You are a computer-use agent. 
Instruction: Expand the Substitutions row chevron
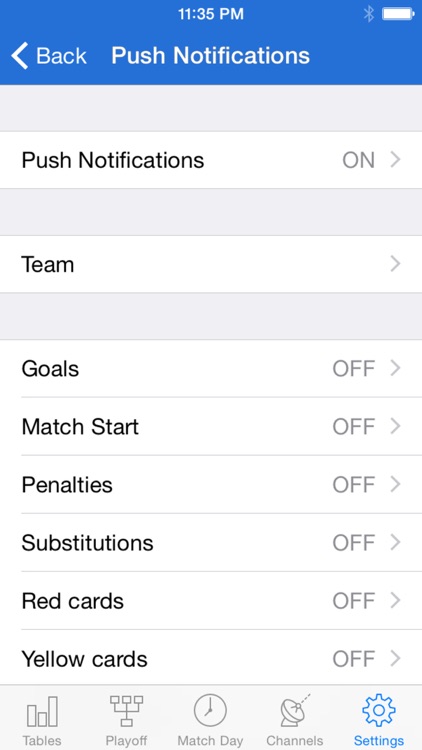point(395,542)
